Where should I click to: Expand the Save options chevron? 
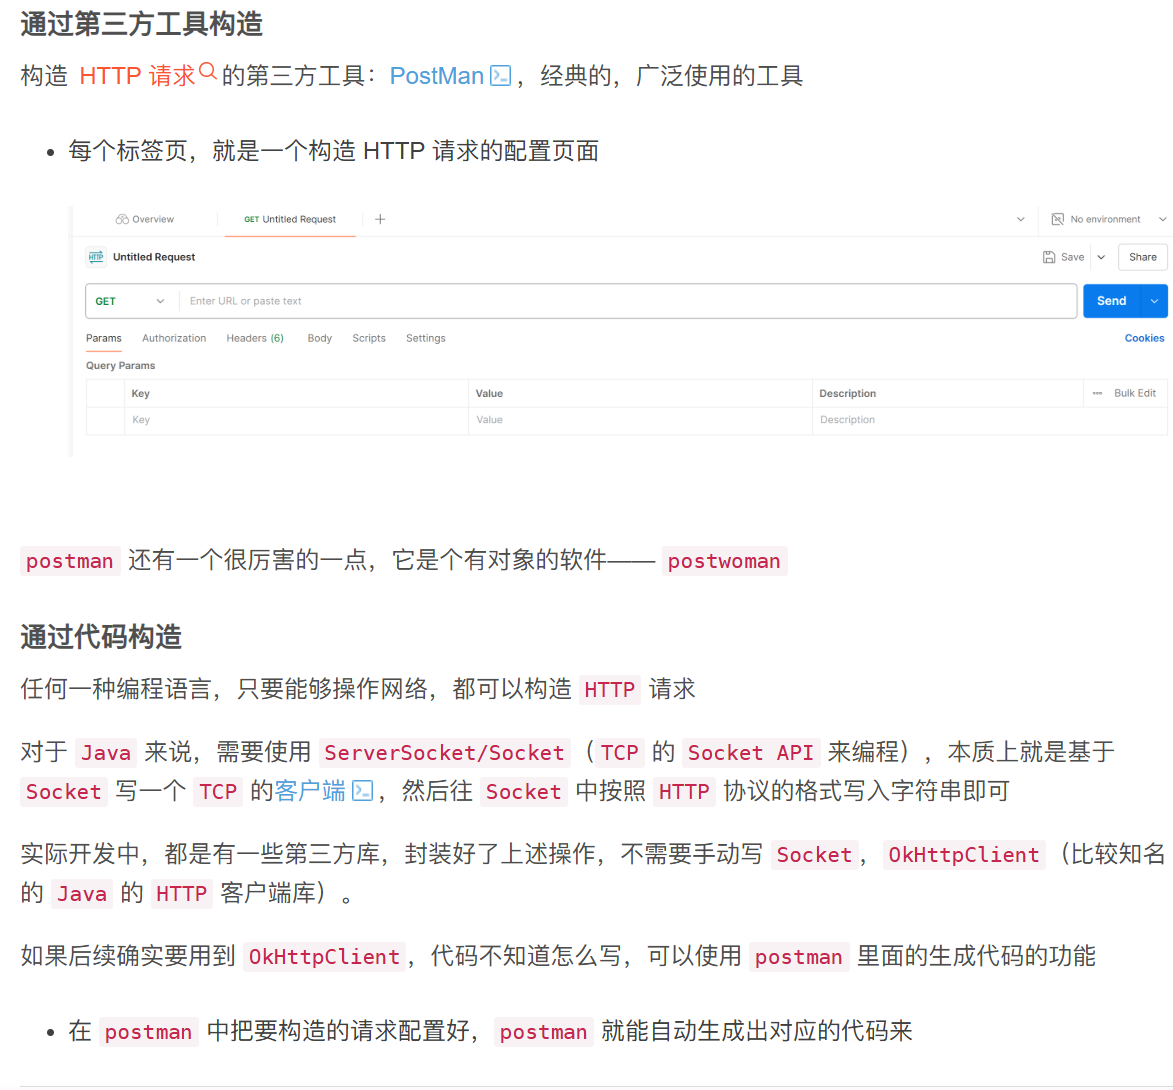(1100, 257)
